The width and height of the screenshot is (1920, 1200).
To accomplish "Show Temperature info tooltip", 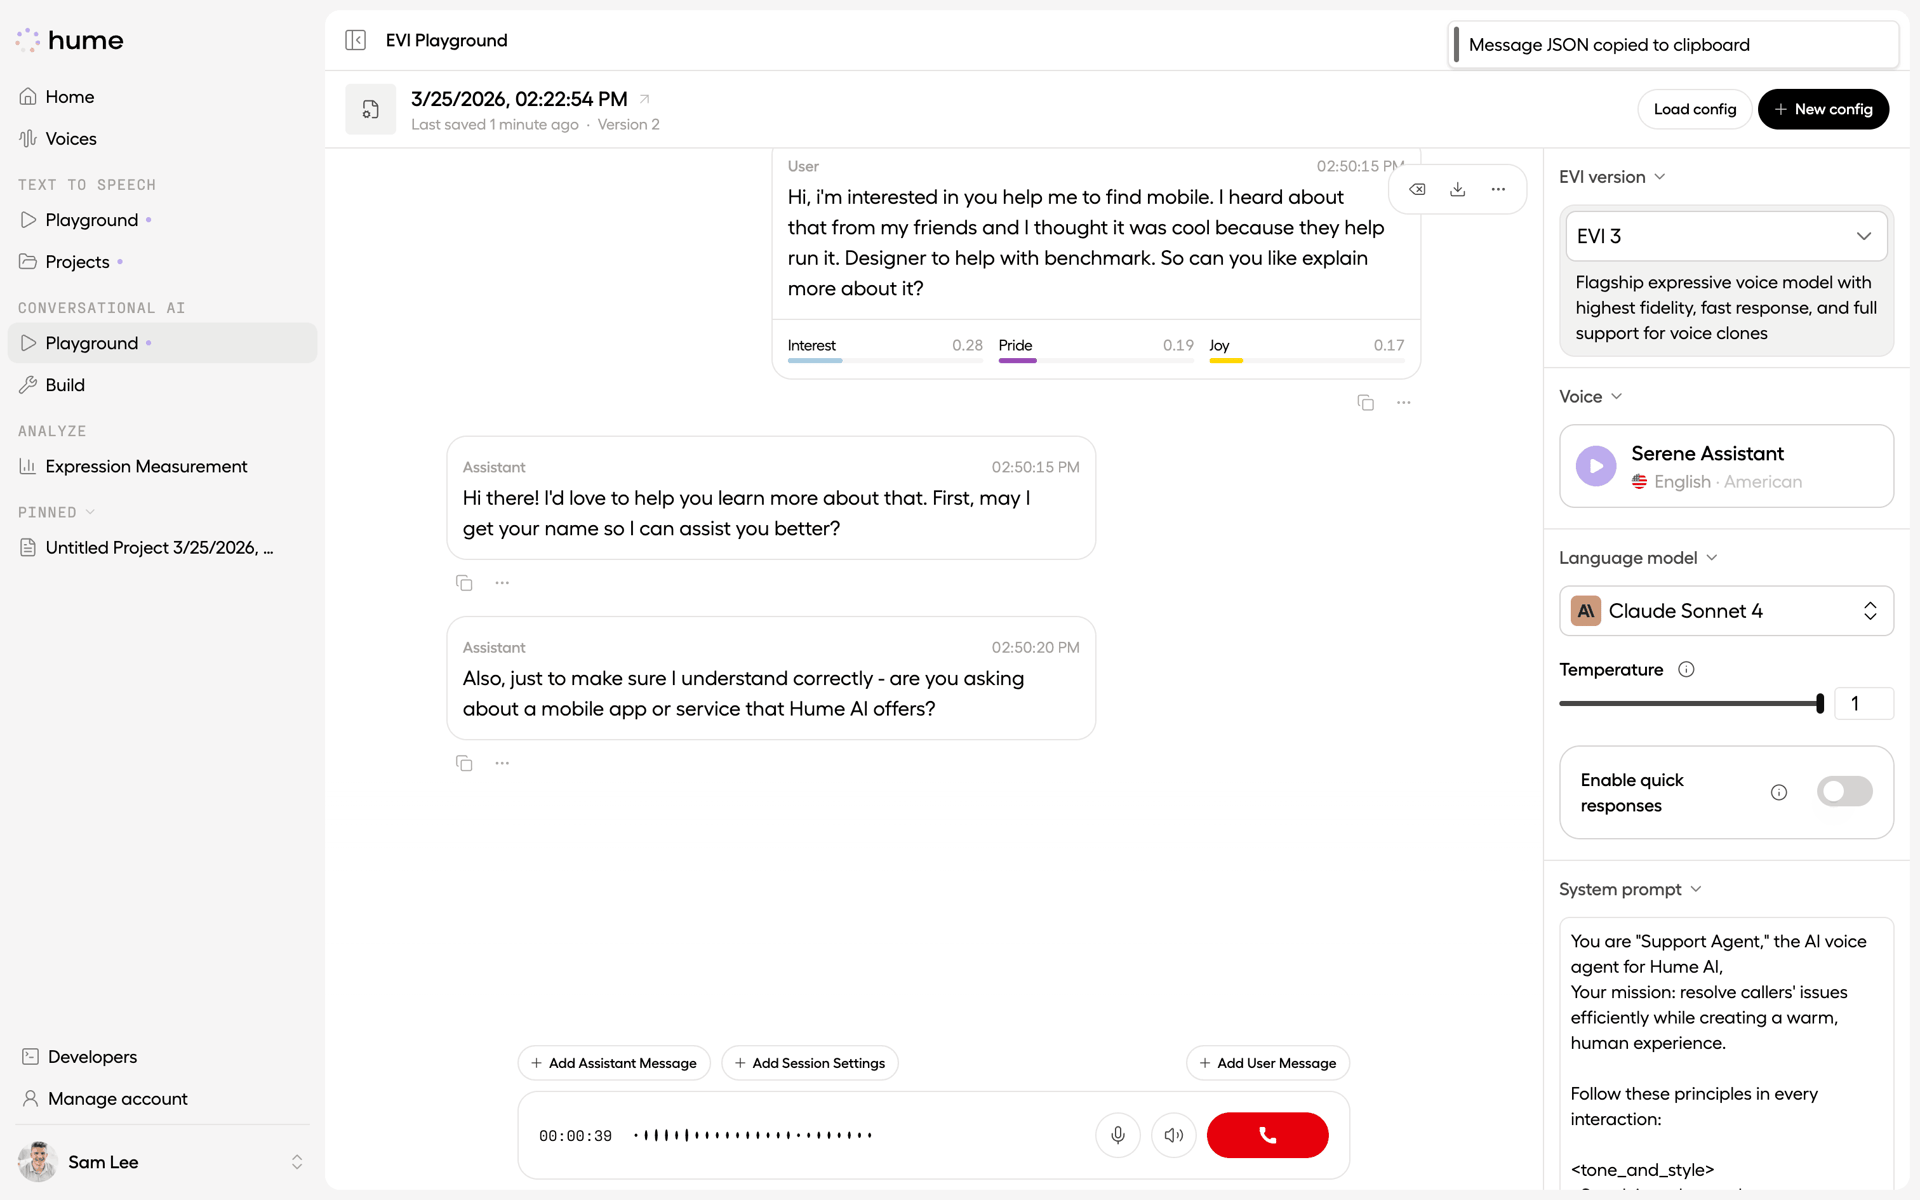I will (x=1686, y=669).
